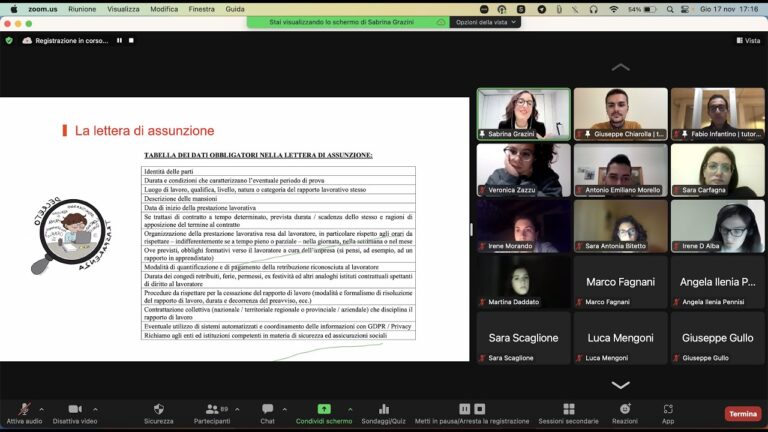Viewport: 768px width, 432px height.
Task: Expand video options arrow next to Disattiva video
Action: click(96, 409)
